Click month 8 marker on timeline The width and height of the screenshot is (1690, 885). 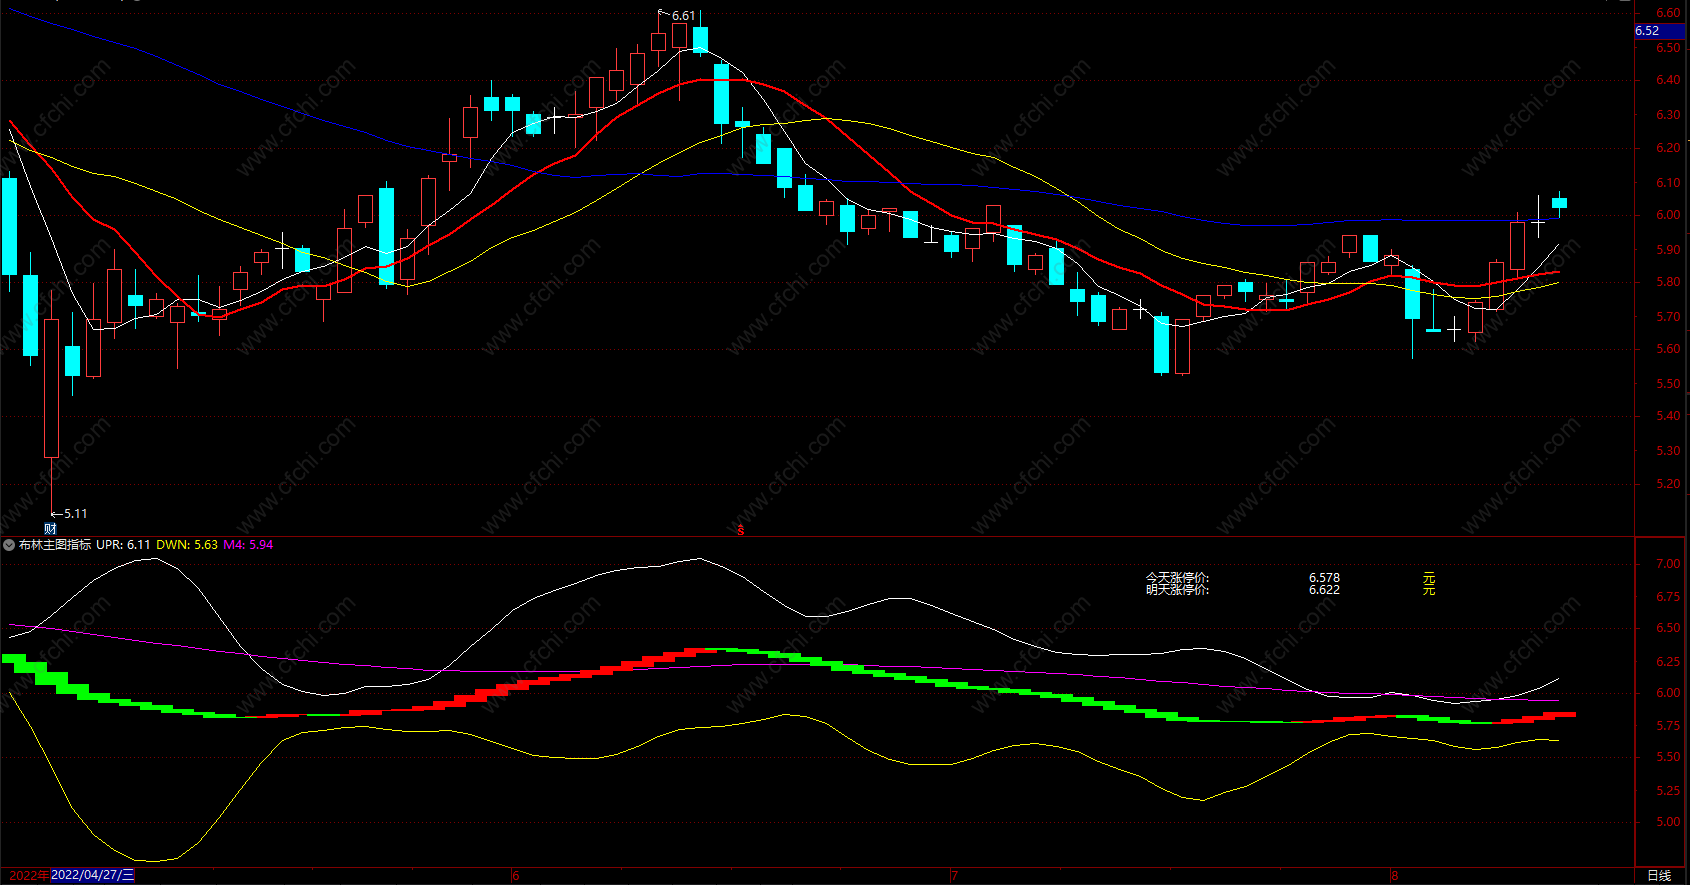tap(1394, 876)
